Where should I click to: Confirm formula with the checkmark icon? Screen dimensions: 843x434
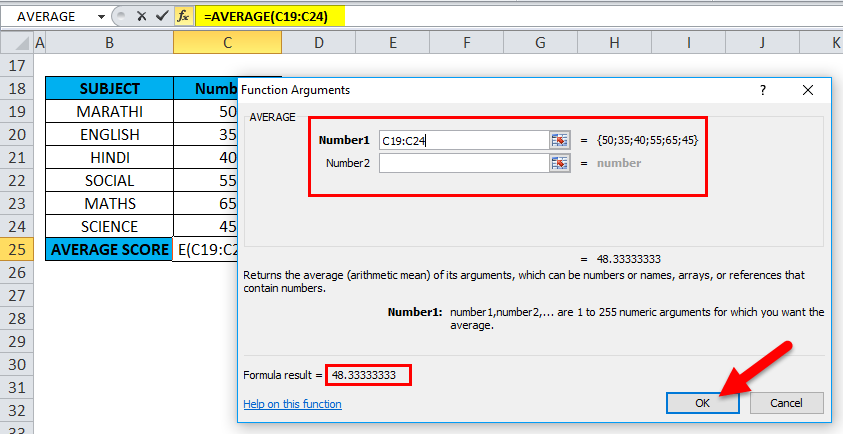coord(162,17)
